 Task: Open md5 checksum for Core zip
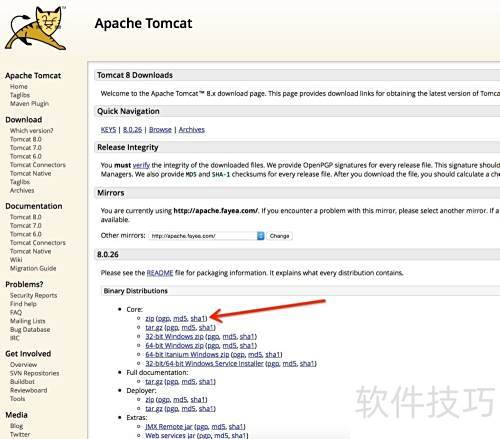coord(180,319)
